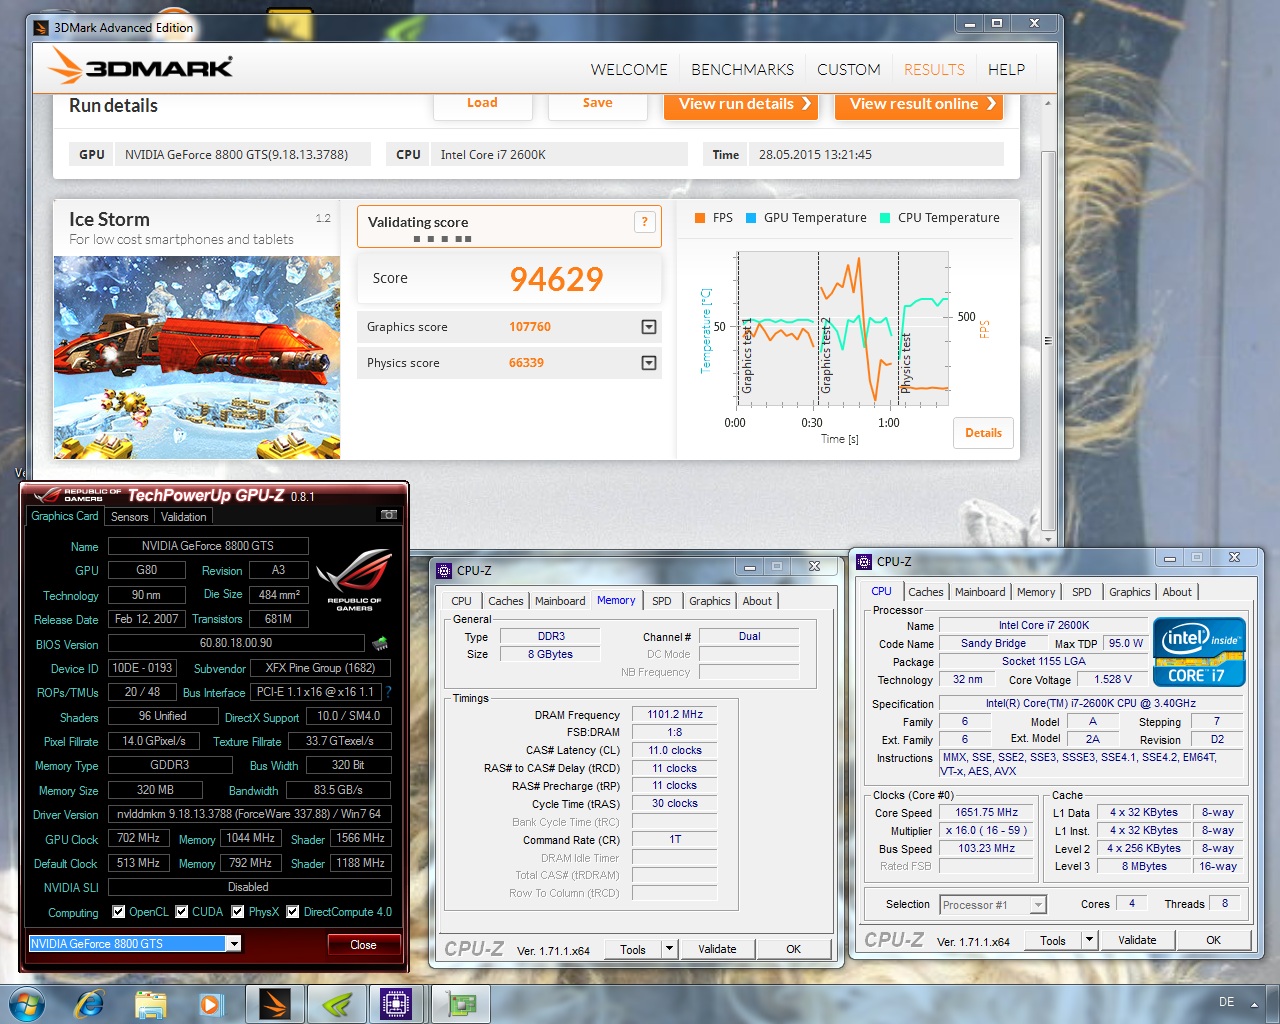The width and height of the screenshot is (1280, 1024).
Task: Open Graphics tab in Processor CPU-Z window
Action: click(x=1130, y=592)
